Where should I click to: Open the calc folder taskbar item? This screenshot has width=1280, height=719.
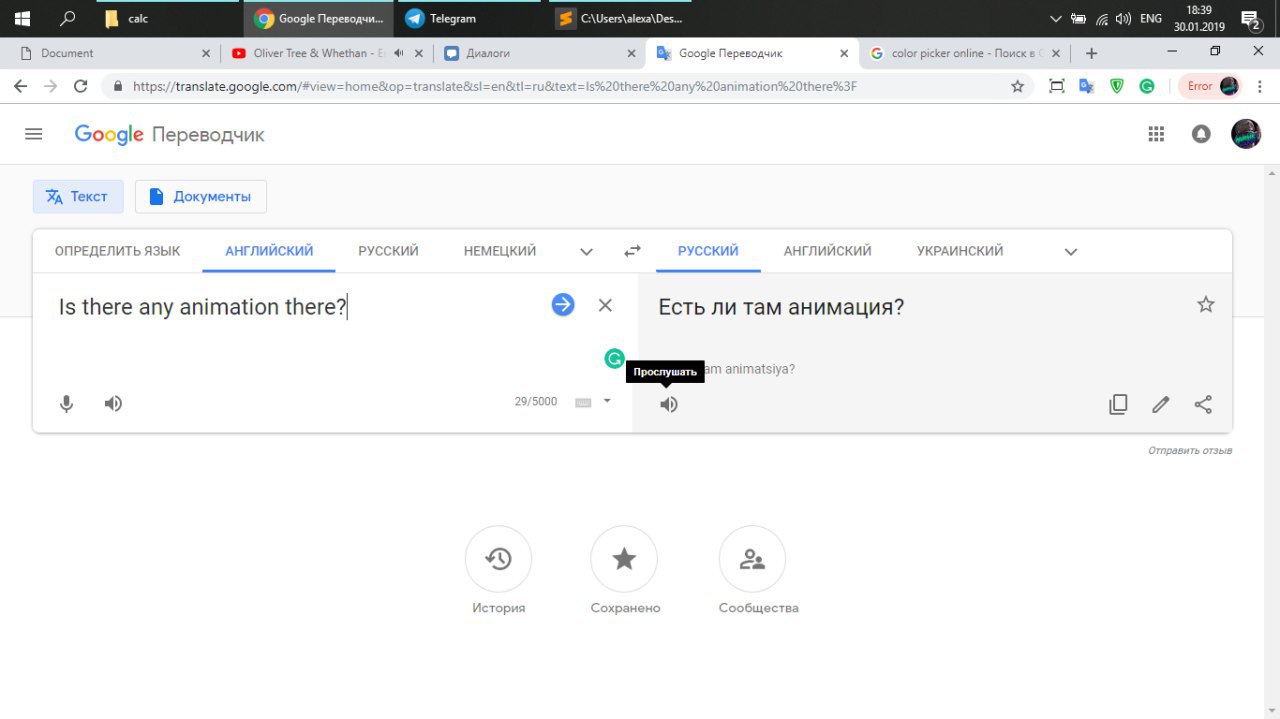pyautogui.click(x=165, y=18)
